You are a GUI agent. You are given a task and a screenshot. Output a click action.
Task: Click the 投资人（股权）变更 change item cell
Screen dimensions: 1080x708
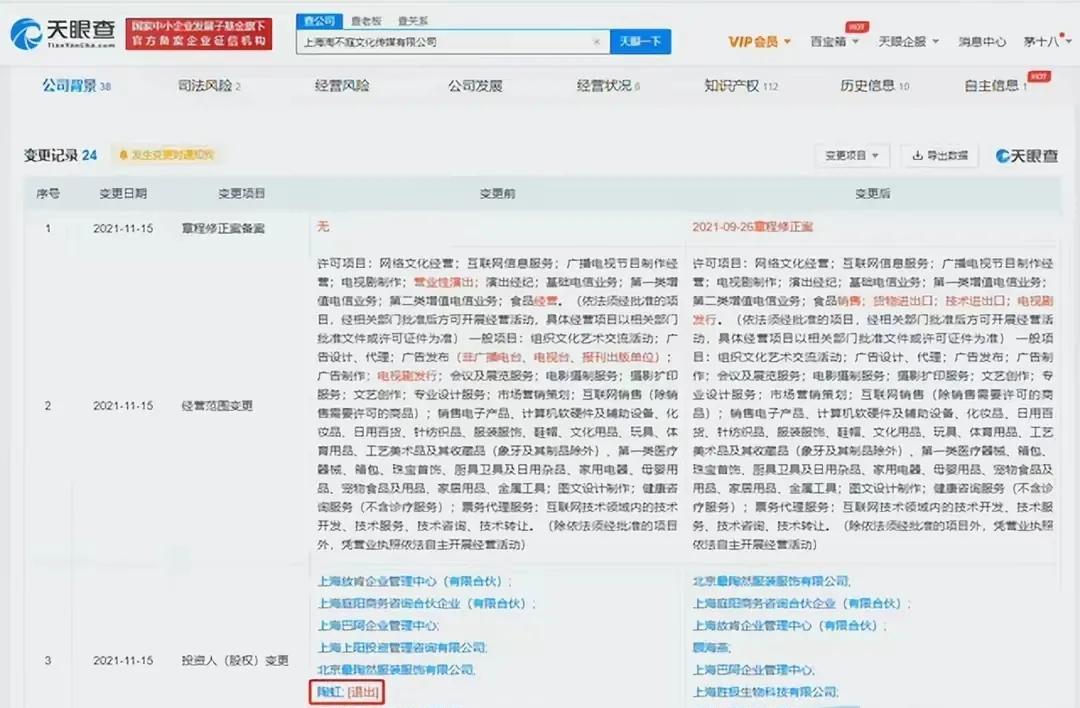pos(235,660)
